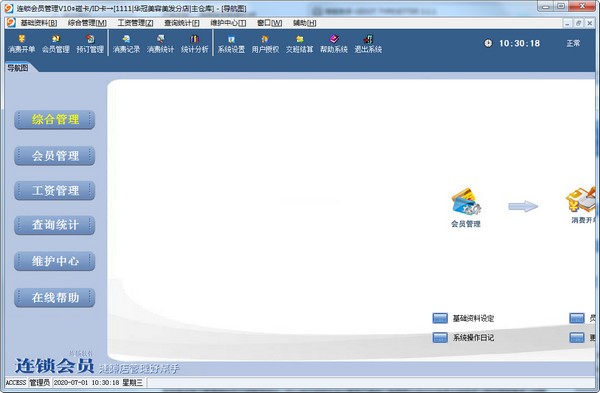
Task: Click the 用户授权 toolbar icon
Action: tap(265, 44)
